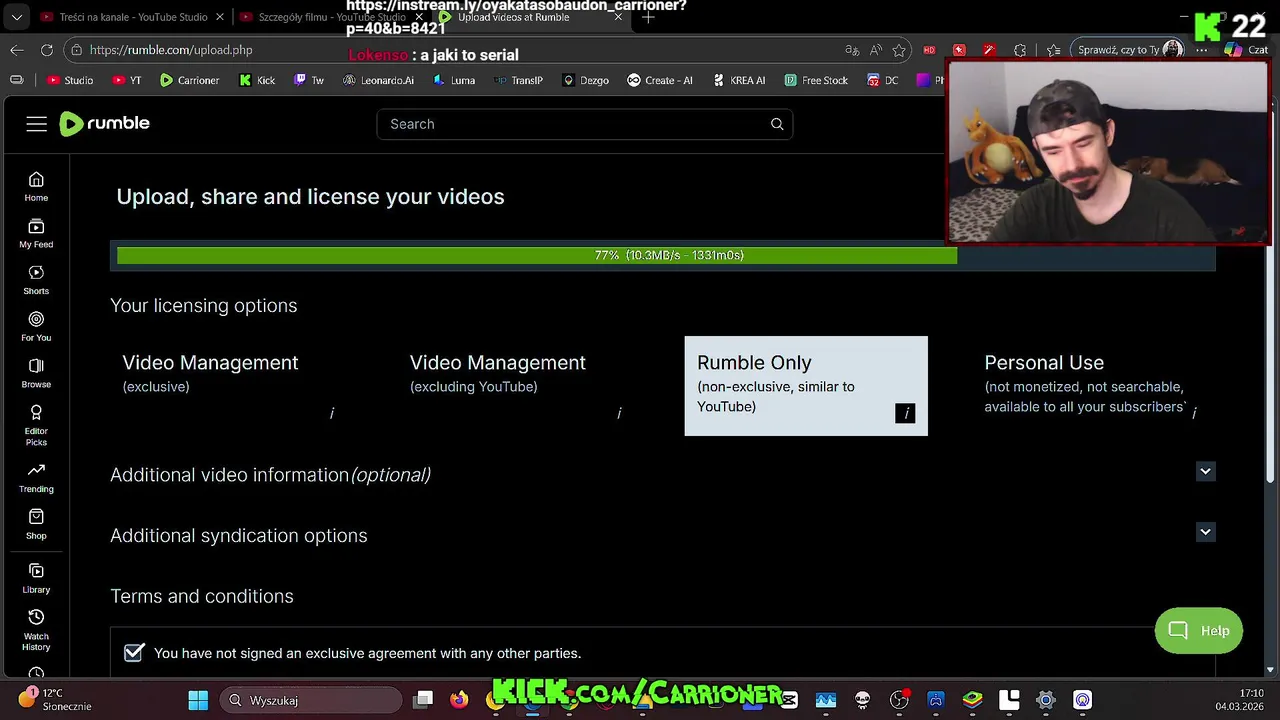The height and width of the screenshot is (720, 1280).
Task: Select Rumble Only license option
Action: pos(806,386)
